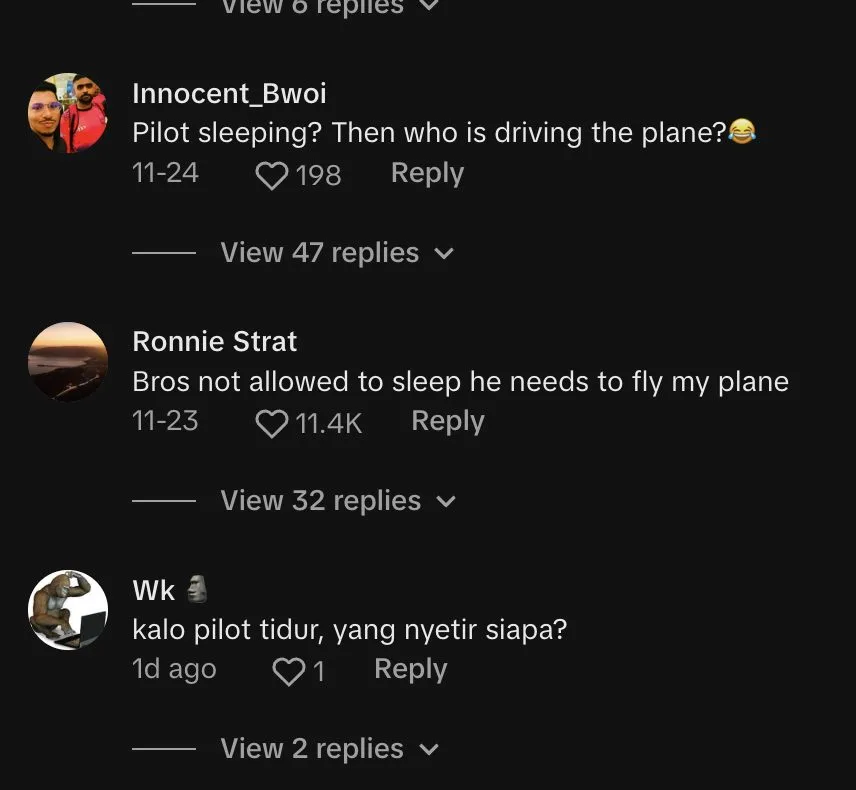The width and height of the screenshot is (856, 790).
Task: Open Innocent_Bwoi's profile picture
Action: [x=68, y=113]
